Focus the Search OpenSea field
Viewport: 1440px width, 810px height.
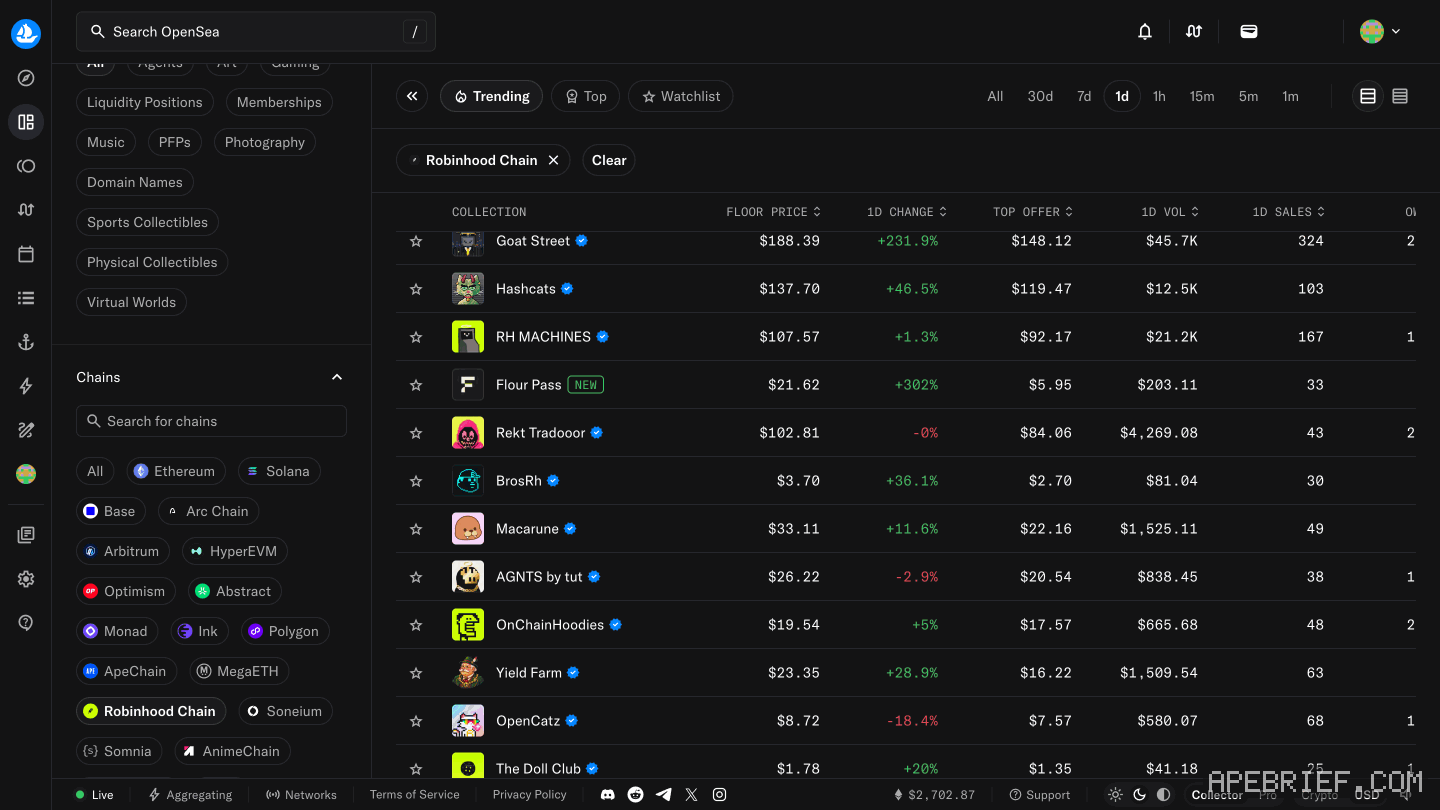(256, 32)
